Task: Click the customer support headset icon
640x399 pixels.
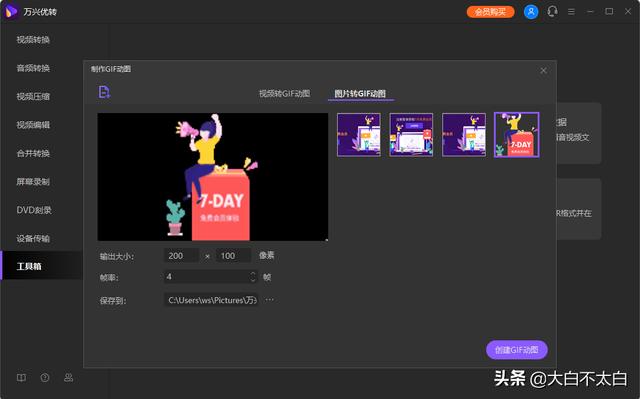Action: [x=552, y=11]
